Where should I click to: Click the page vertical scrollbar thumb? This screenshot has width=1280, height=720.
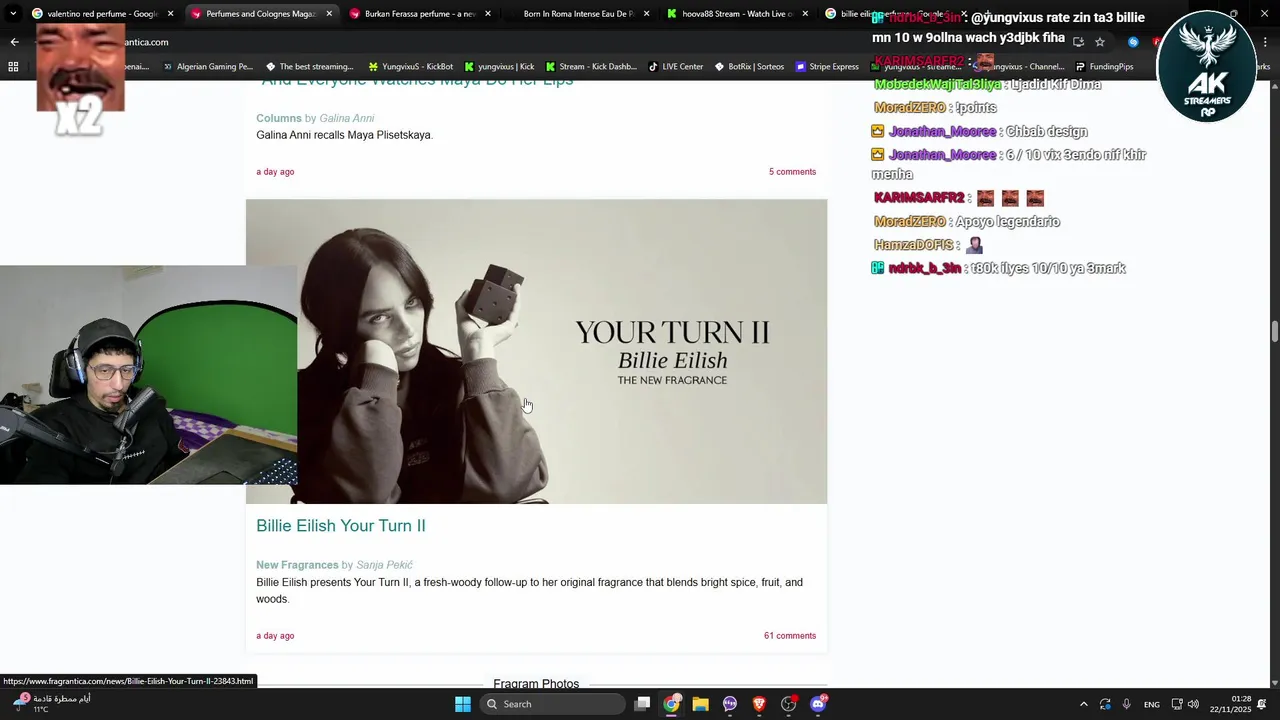(x=1275, y=332)
